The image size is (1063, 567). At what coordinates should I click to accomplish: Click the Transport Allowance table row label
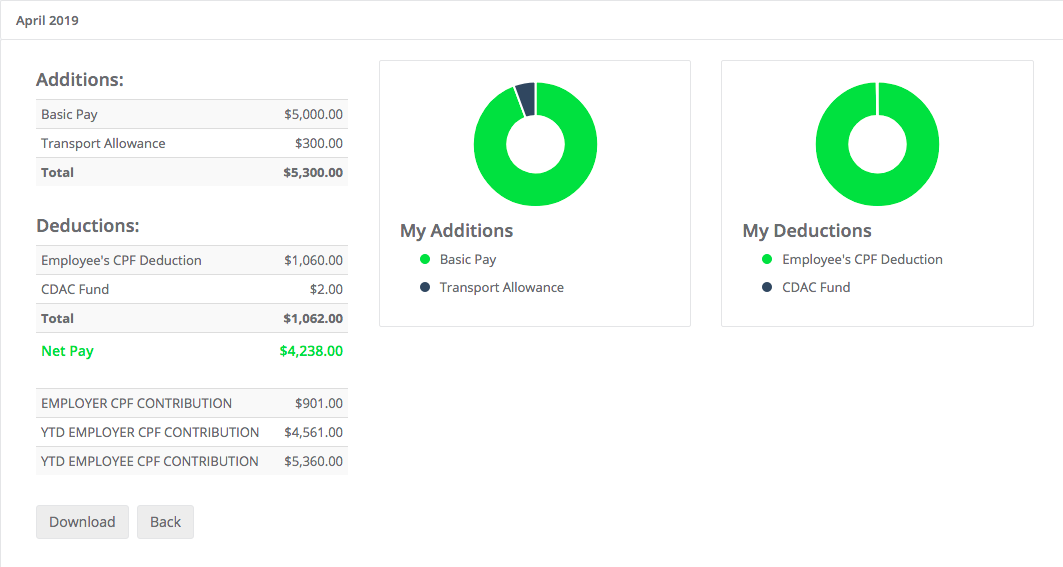point(103,143)
